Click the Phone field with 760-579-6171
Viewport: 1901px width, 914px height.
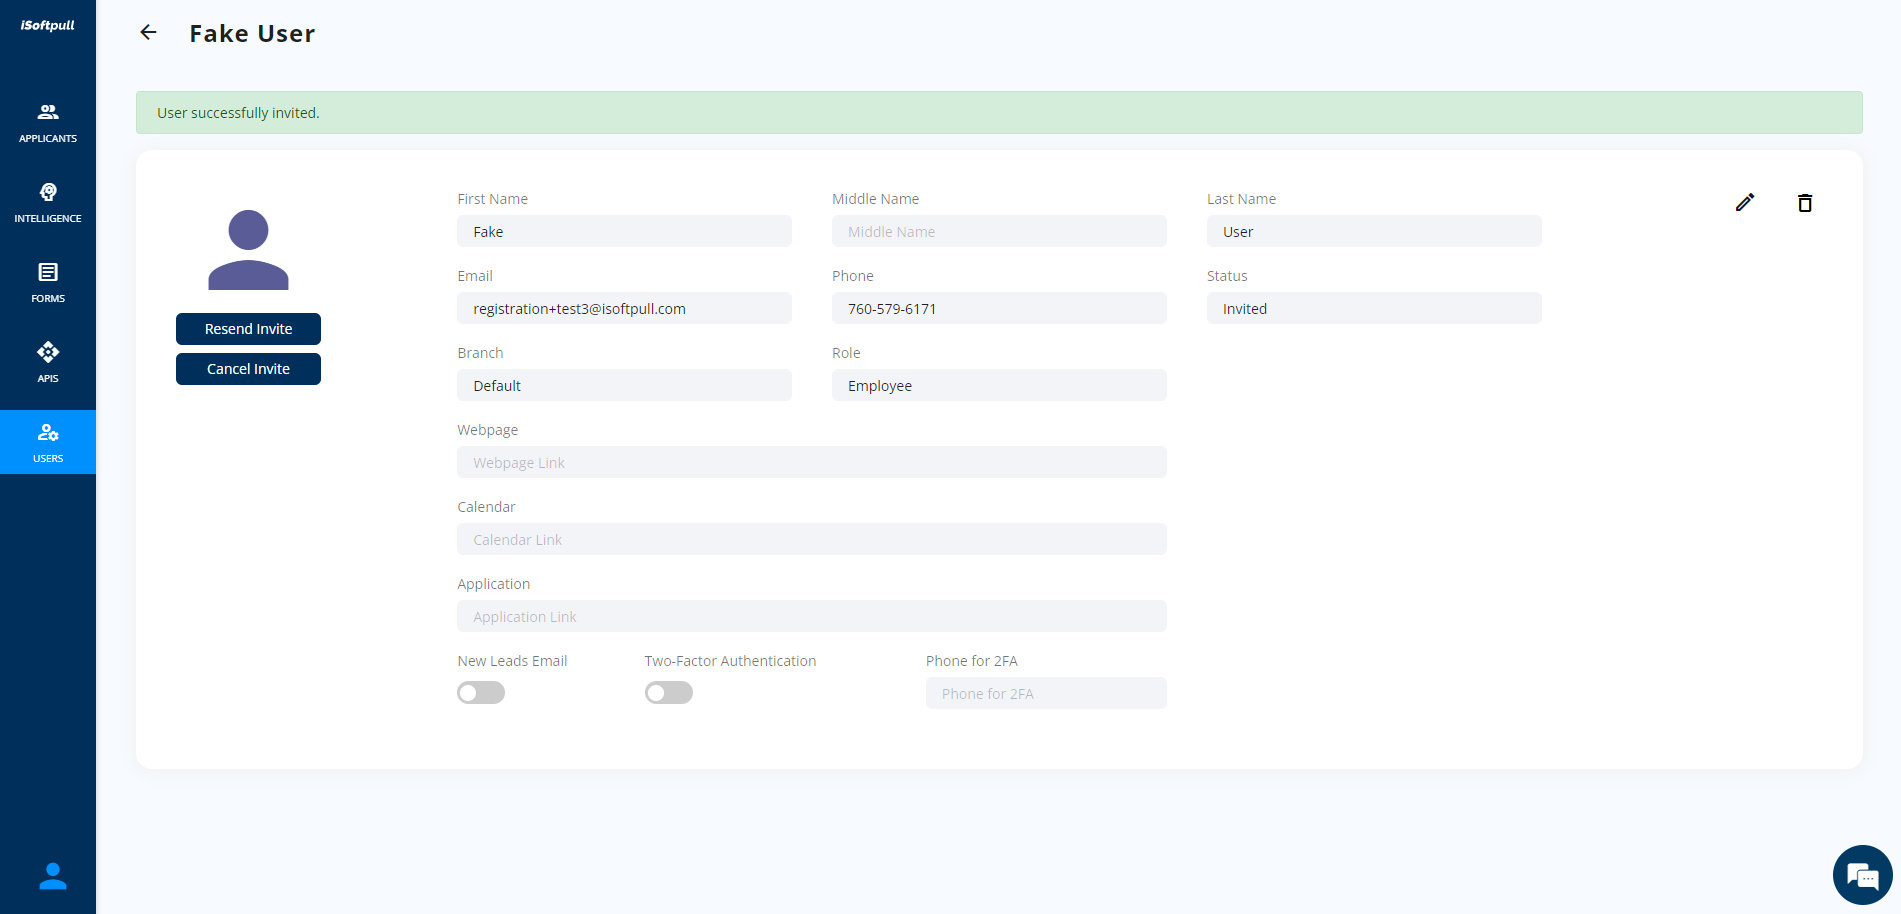(999, 309)
